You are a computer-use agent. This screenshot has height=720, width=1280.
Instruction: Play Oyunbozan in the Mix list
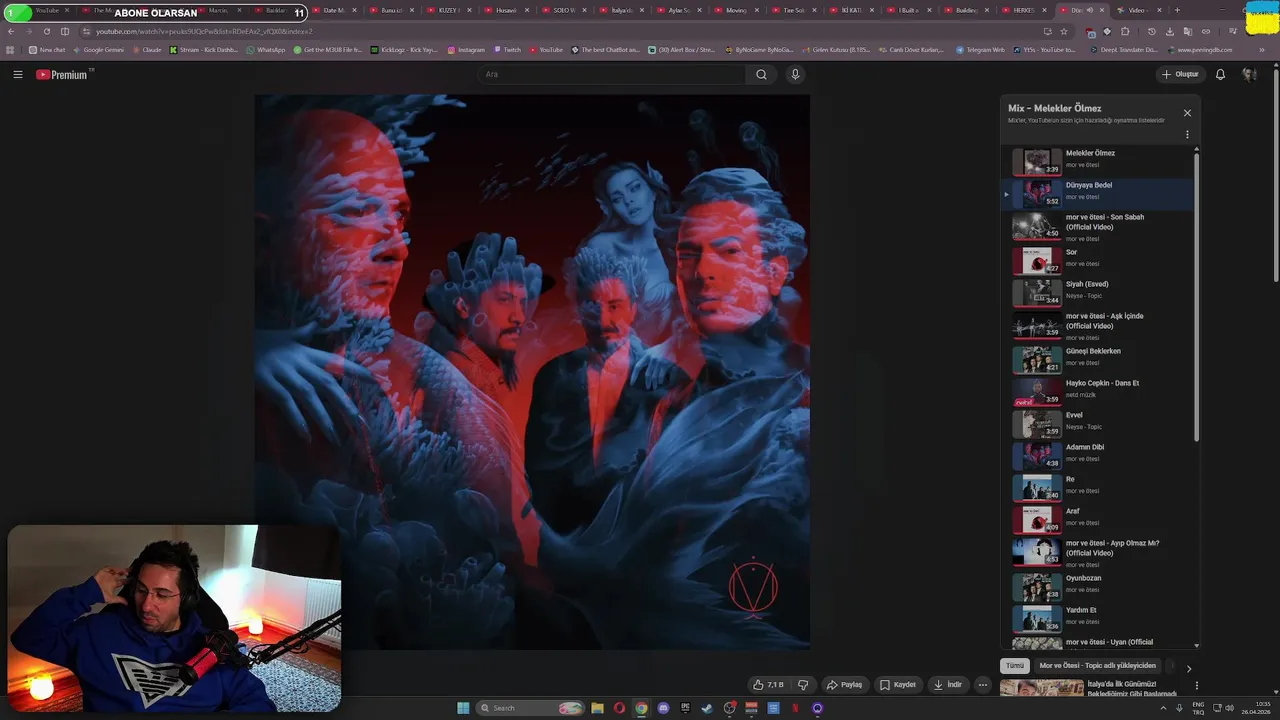coord(1098,586)
